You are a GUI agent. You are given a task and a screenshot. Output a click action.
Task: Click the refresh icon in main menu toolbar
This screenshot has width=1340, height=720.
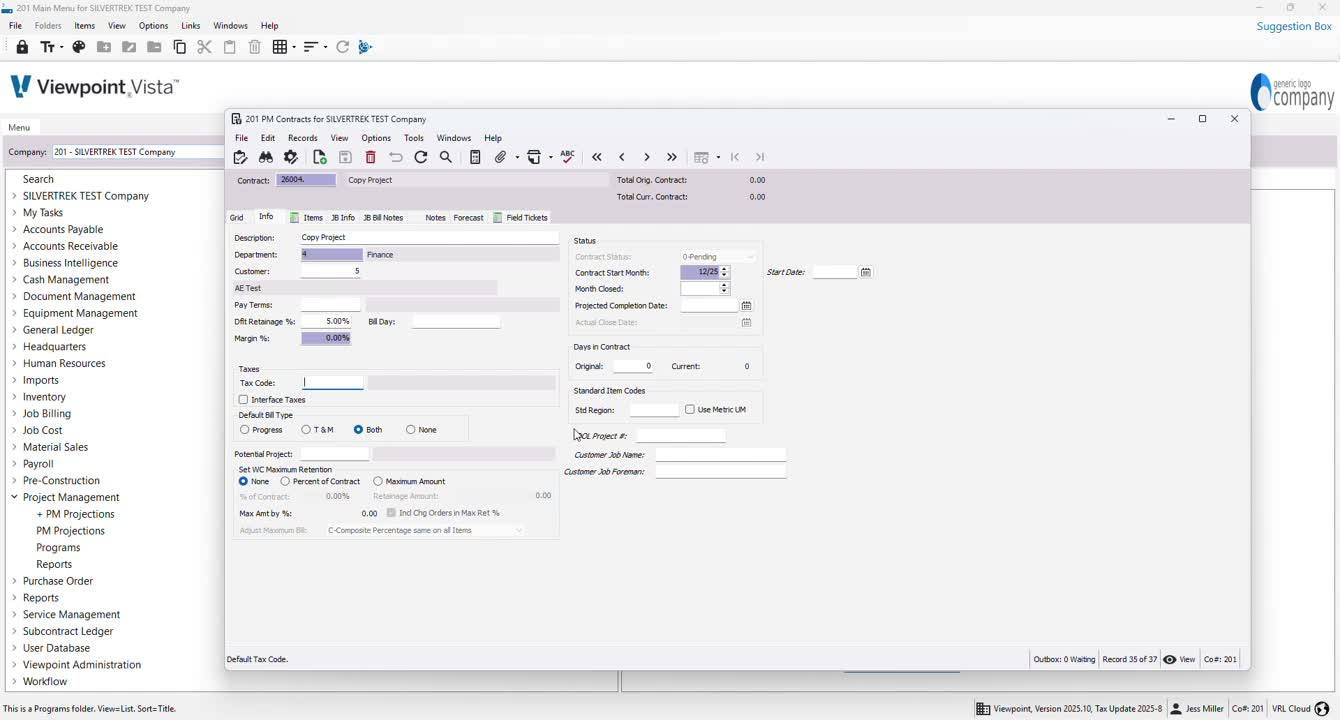pos(343,47)
